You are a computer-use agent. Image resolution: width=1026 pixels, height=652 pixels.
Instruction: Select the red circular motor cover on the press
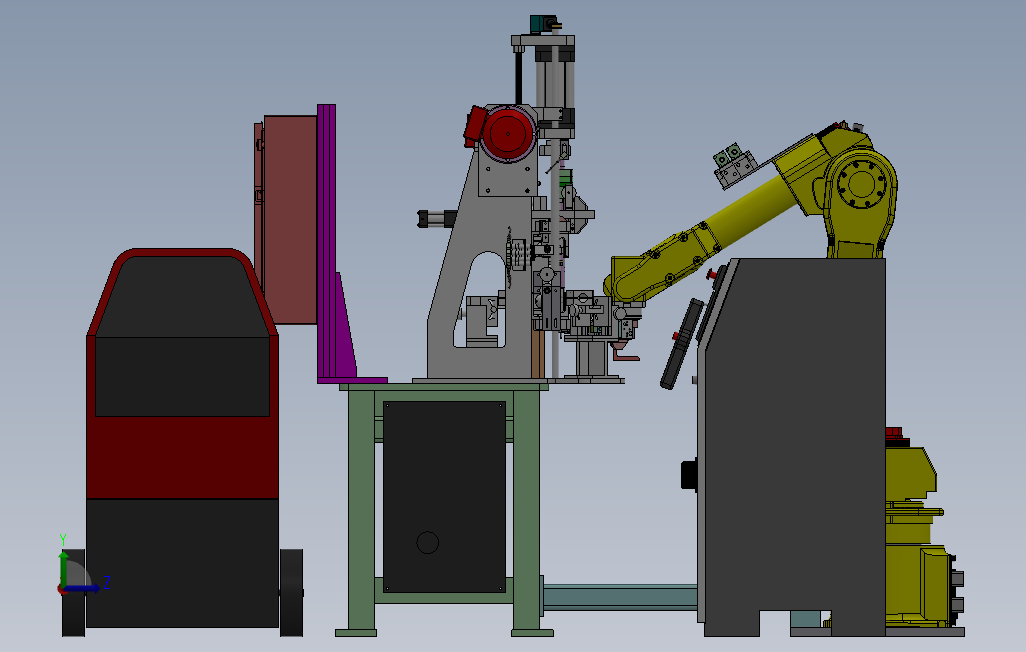pos(509,134)
